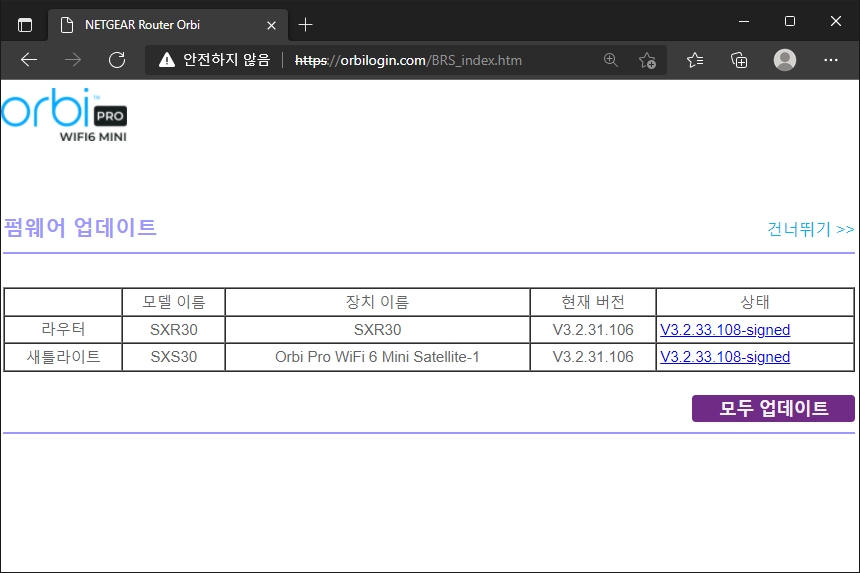Click the 현재 버전 column header
This screenshot has height=573, width=860.
point(593,302)
